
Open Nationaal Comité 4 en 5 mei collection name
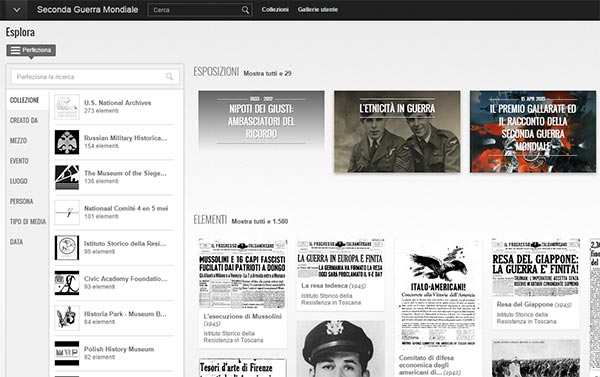tap(126, 208)
